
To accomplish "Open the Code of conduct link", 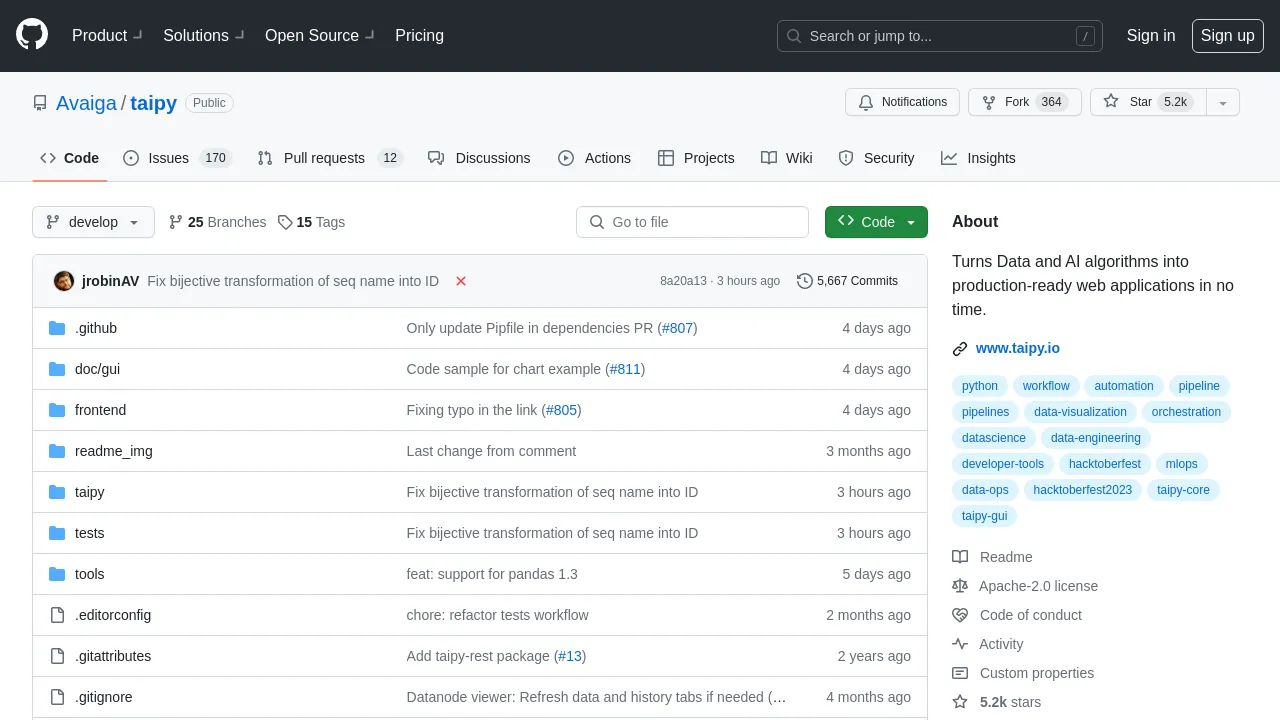I will coord(1017,615).
